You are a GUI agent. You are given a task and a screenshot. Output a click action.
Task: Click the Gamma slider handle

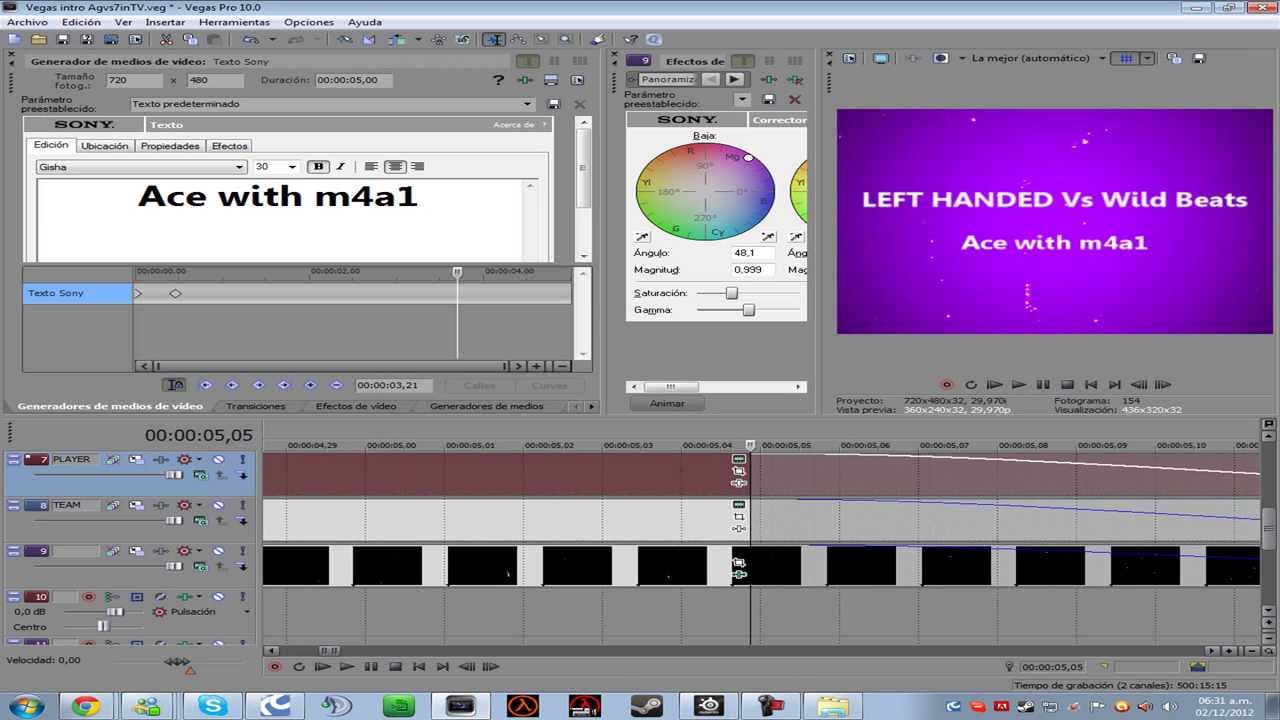pyautogui.click(x=748, y=310)
